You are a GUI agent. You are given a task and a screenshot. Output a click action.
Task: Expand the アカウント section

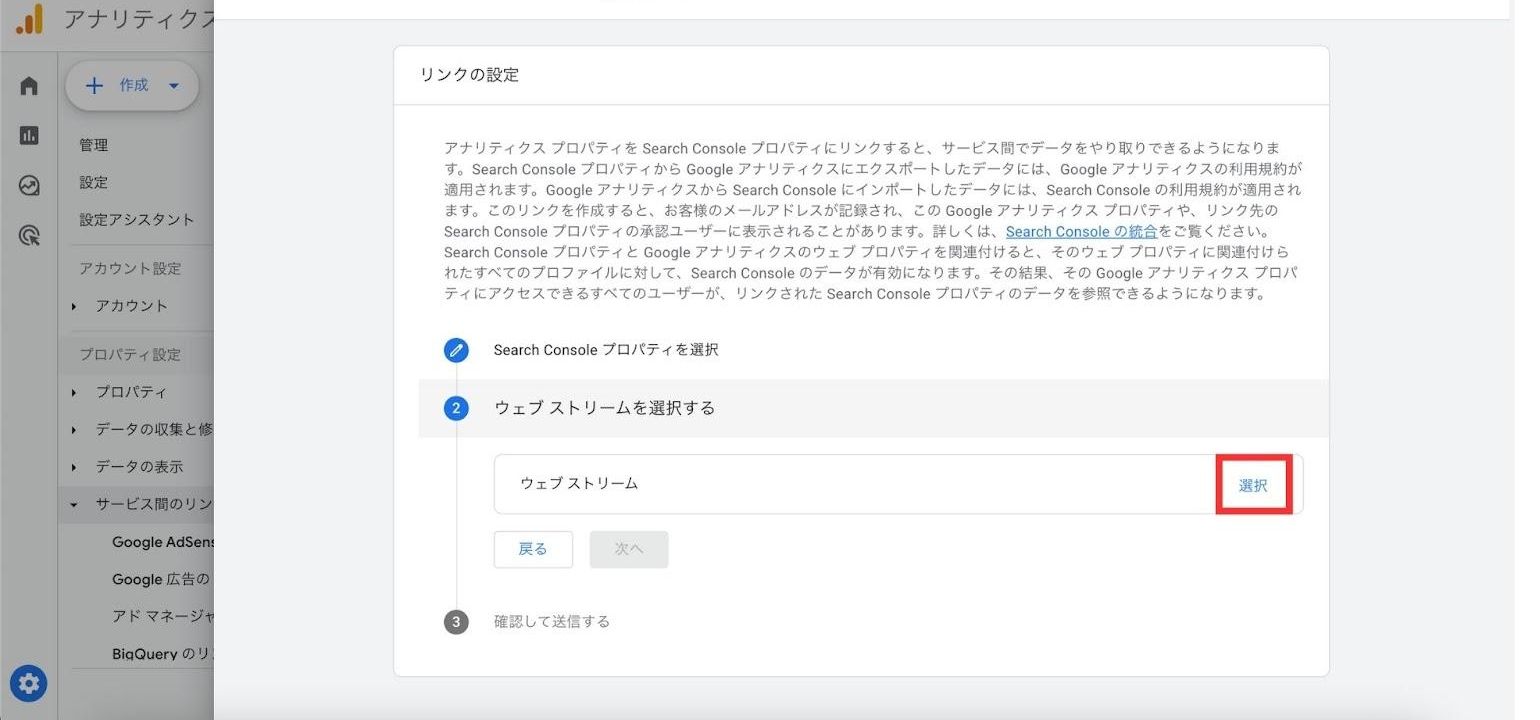[x=132, y=306]
